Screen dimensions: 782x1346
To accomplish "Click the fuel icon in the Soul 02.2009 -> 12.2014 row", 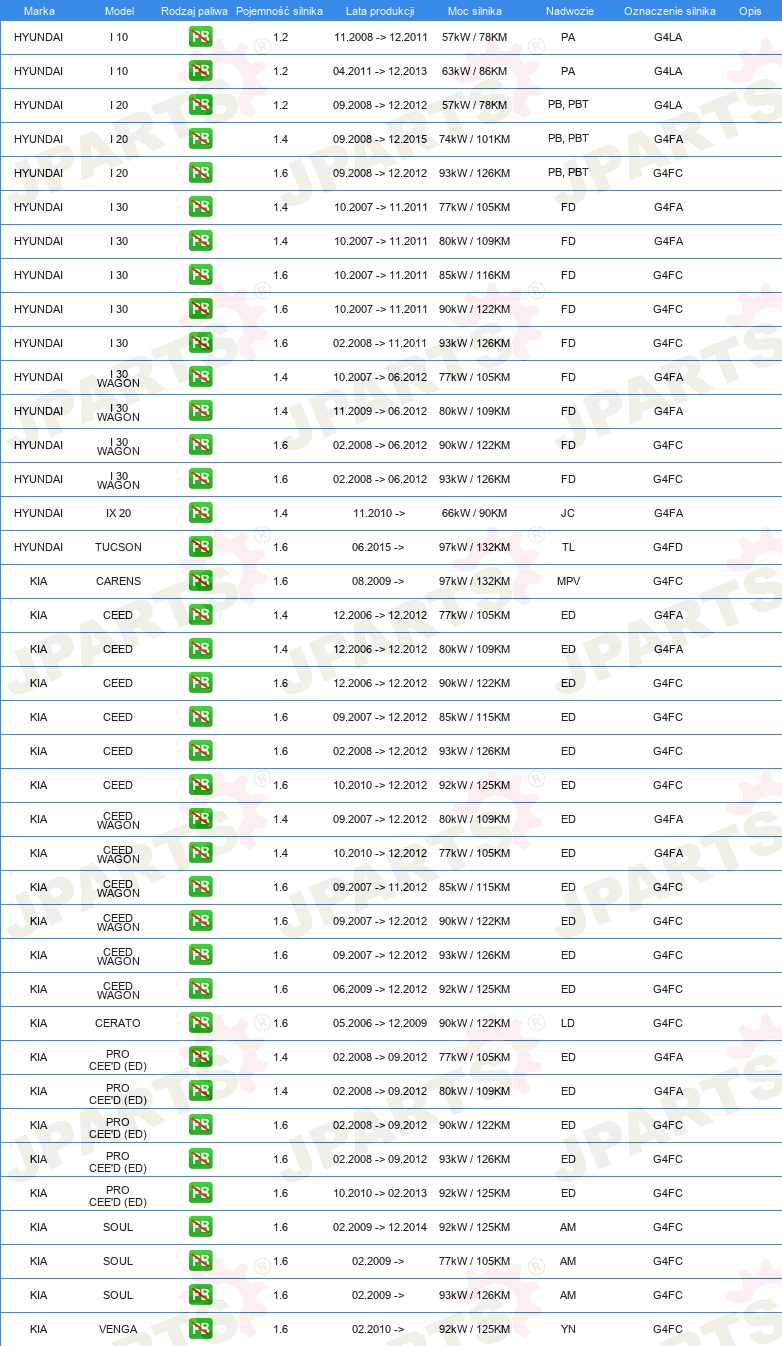I will click(200, 1227).
